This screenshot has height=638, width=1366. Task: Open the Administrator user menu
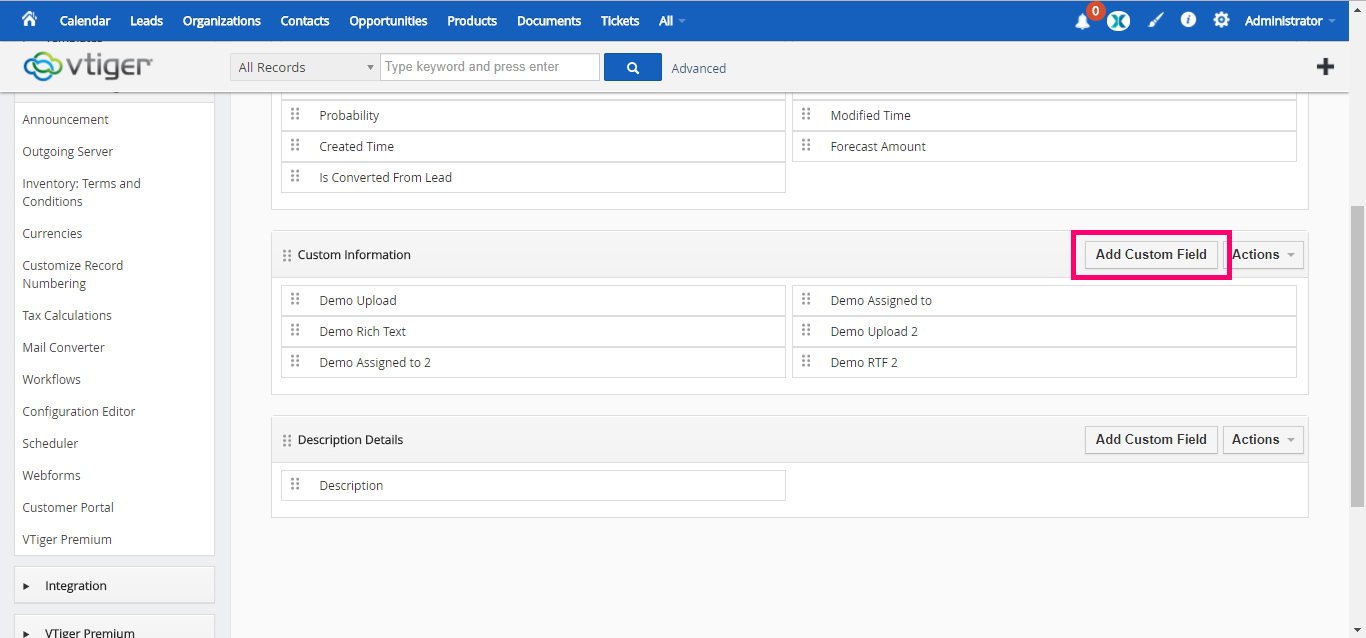[1290, 21]
